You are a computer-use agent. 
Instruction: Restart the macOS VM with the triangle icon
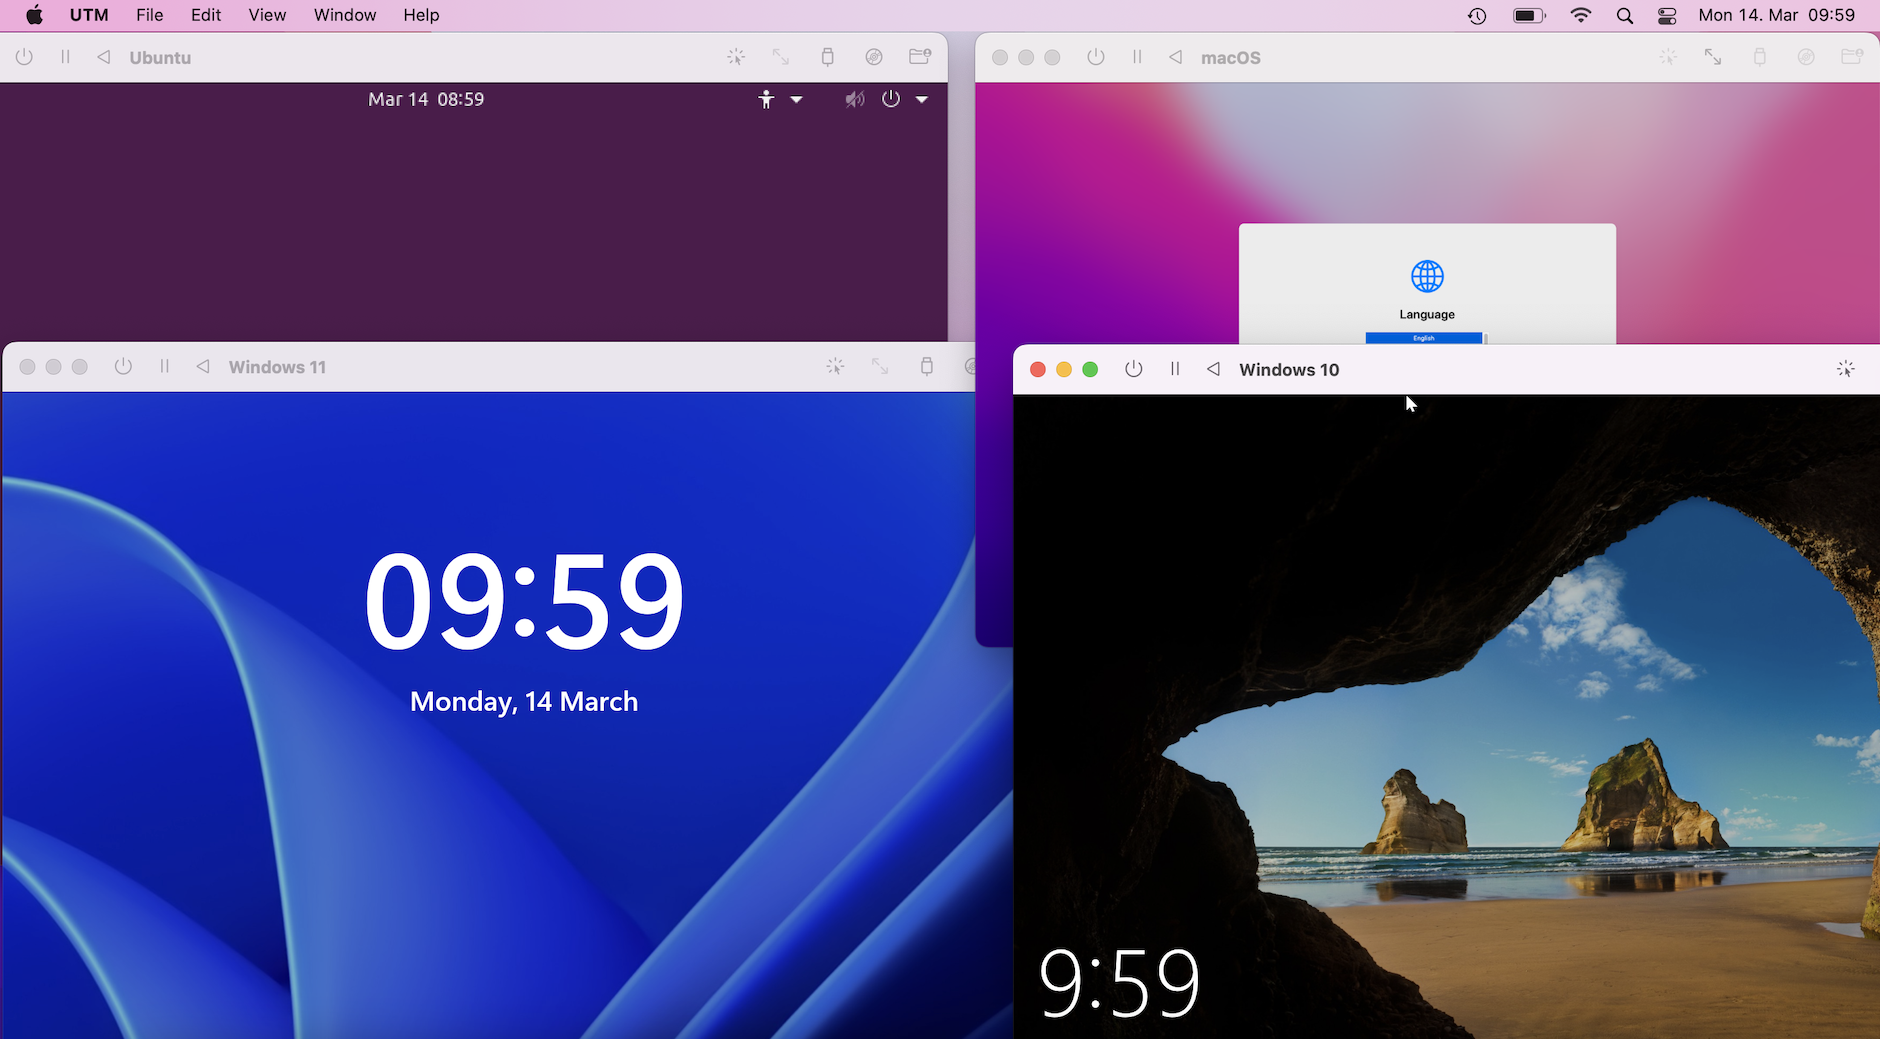[1176, 57]
